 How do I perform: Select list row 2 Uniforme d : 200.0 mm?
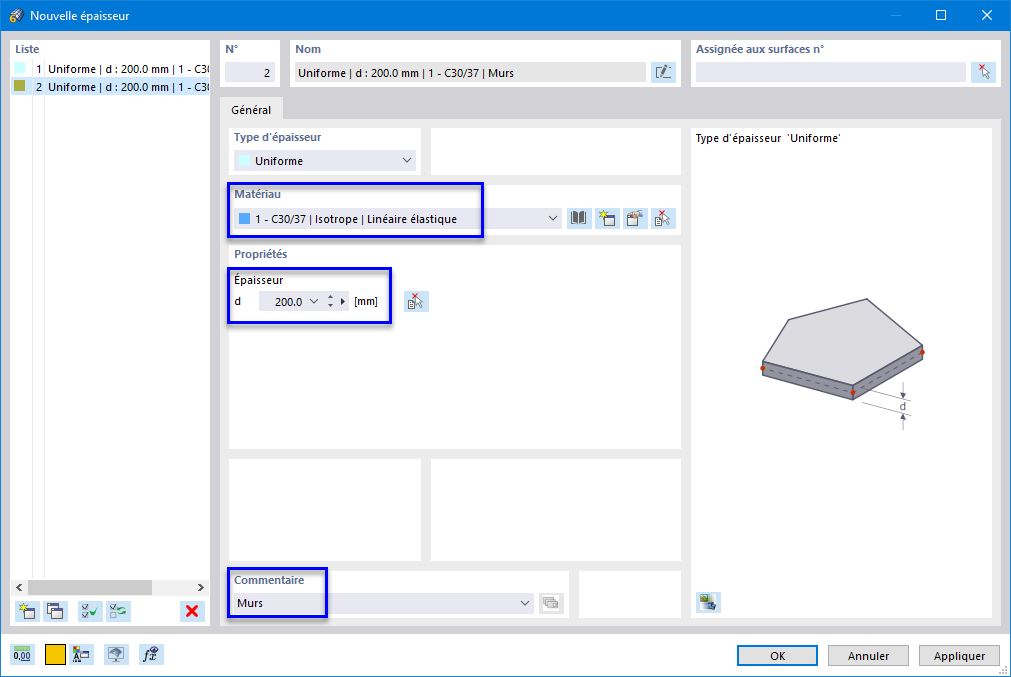click(110, 86)
